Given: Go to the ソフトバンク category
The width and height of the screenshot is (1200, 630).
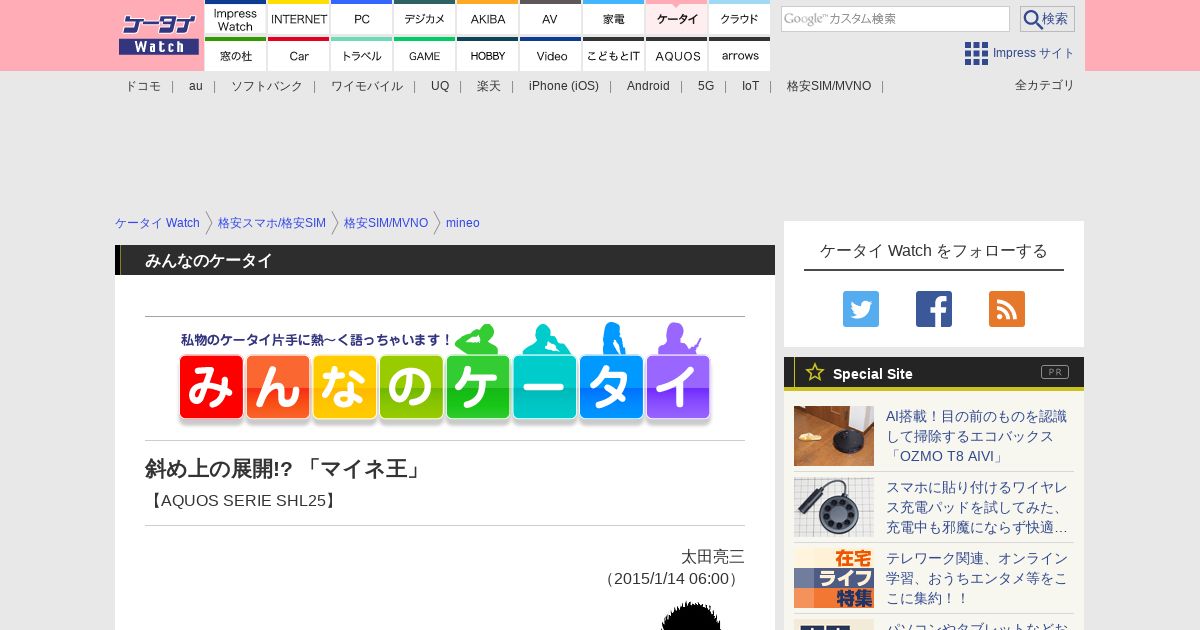Looking at the screenshot, I should 267,86.
